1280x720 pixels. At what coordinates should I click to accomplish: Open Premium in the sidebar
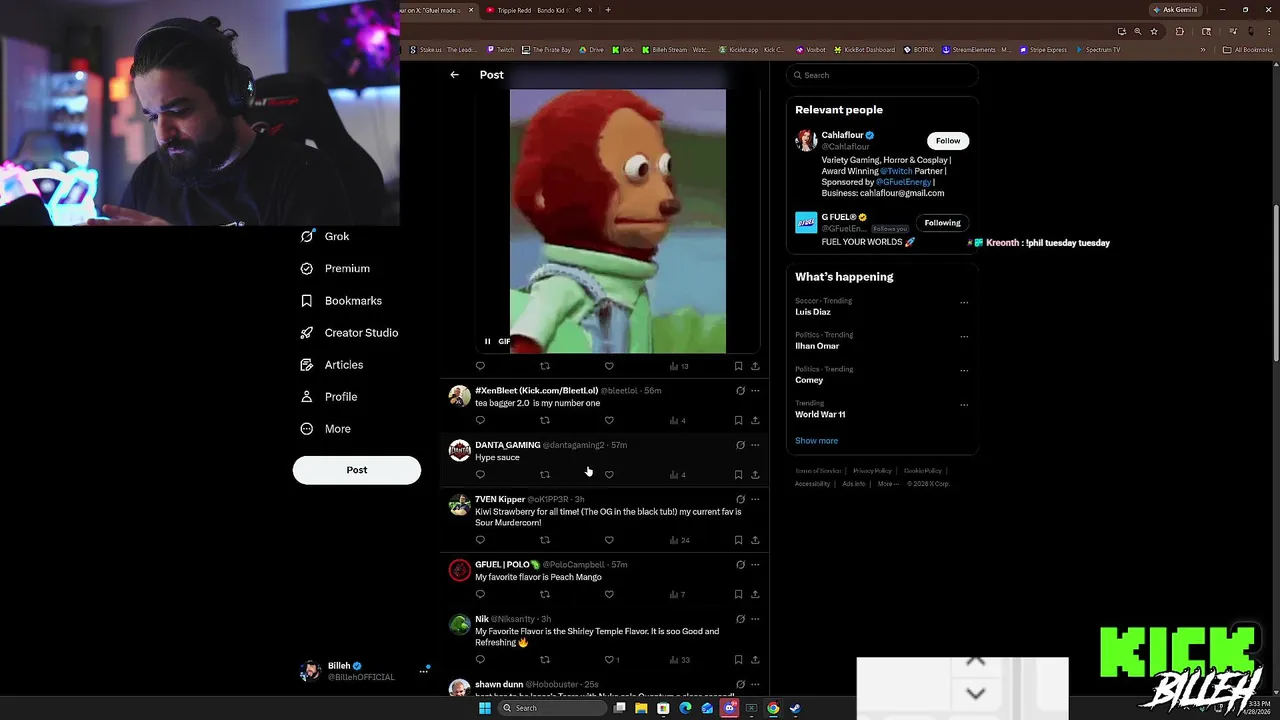pos(335,268)
